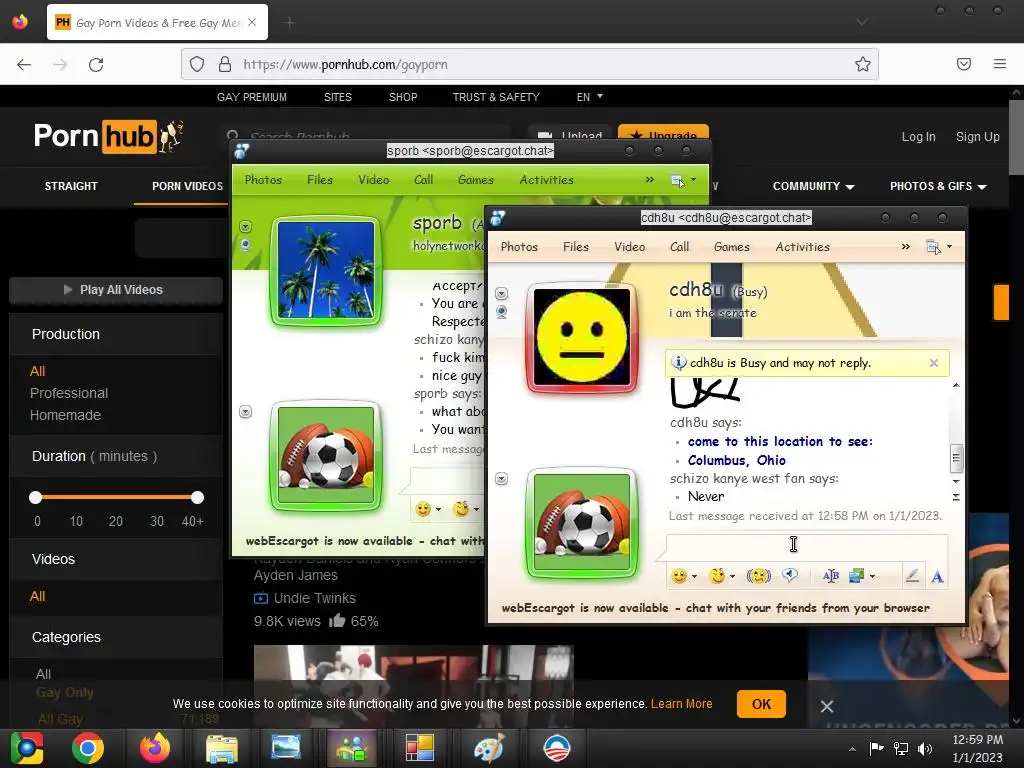Click Play All Videos button

116,289
